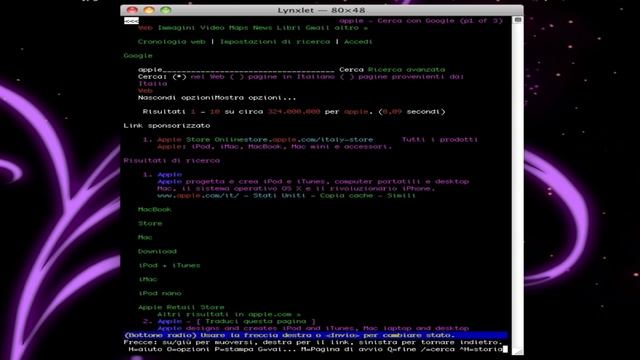Open the Ricerca avanzata link

pos(407,70)
